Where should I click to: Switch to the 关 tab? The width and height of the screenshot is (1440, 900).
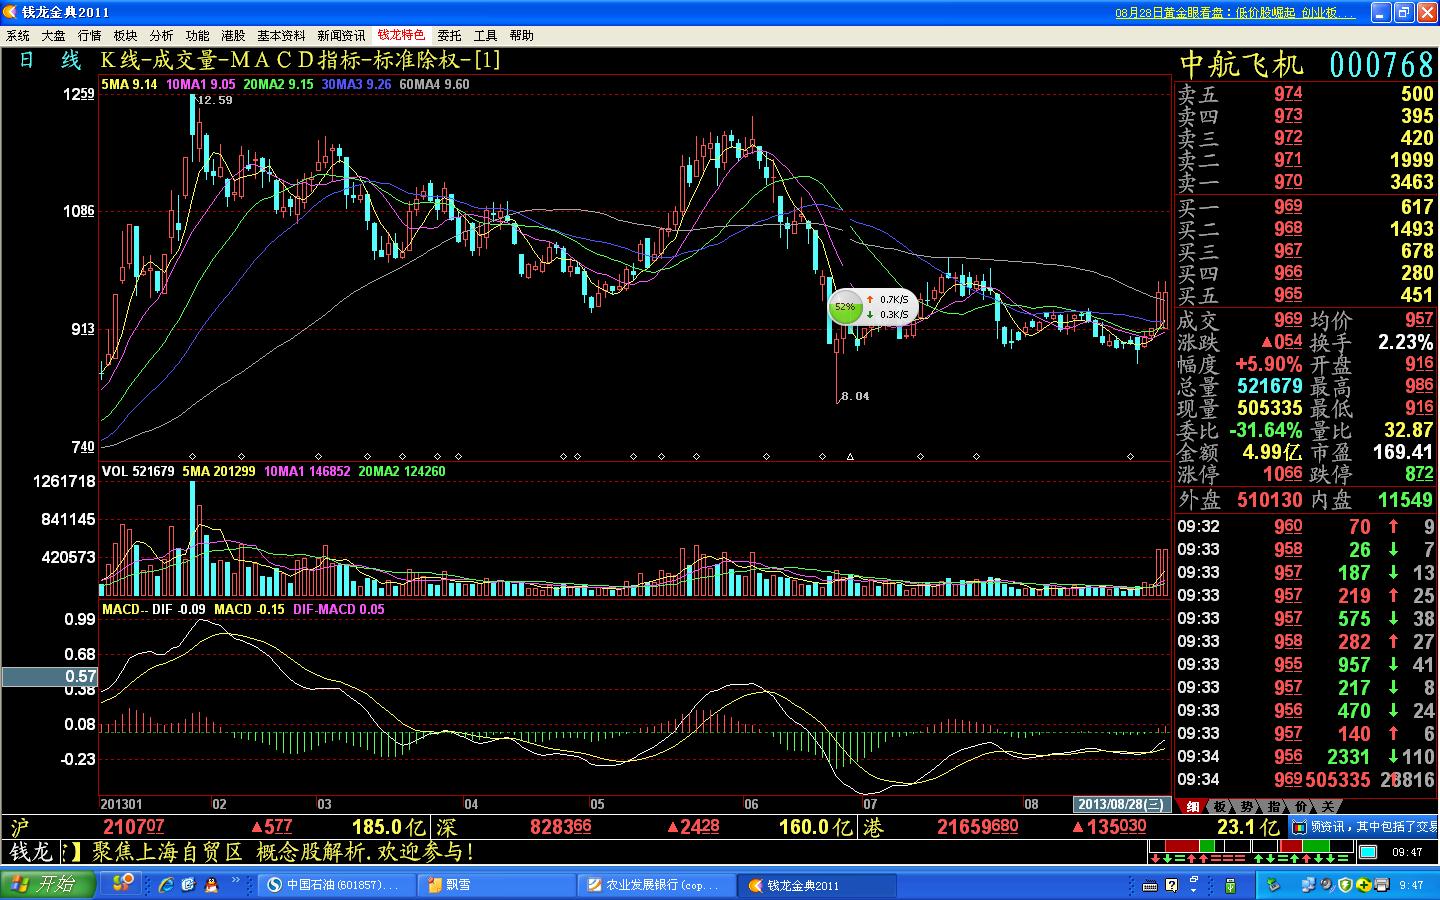(x=1326, y=806)
